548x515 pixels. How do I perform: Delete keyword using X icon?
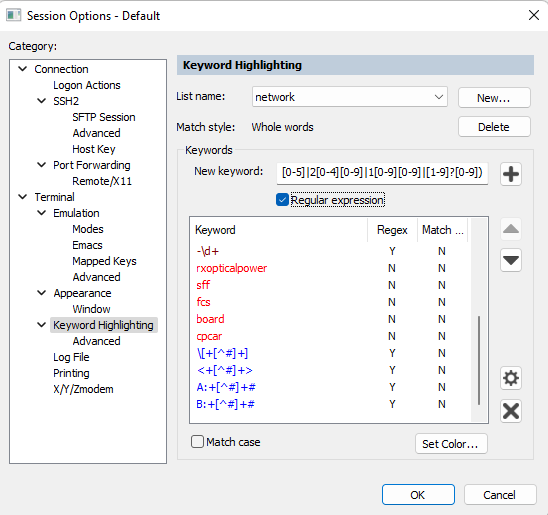click(x=511, y=411)
